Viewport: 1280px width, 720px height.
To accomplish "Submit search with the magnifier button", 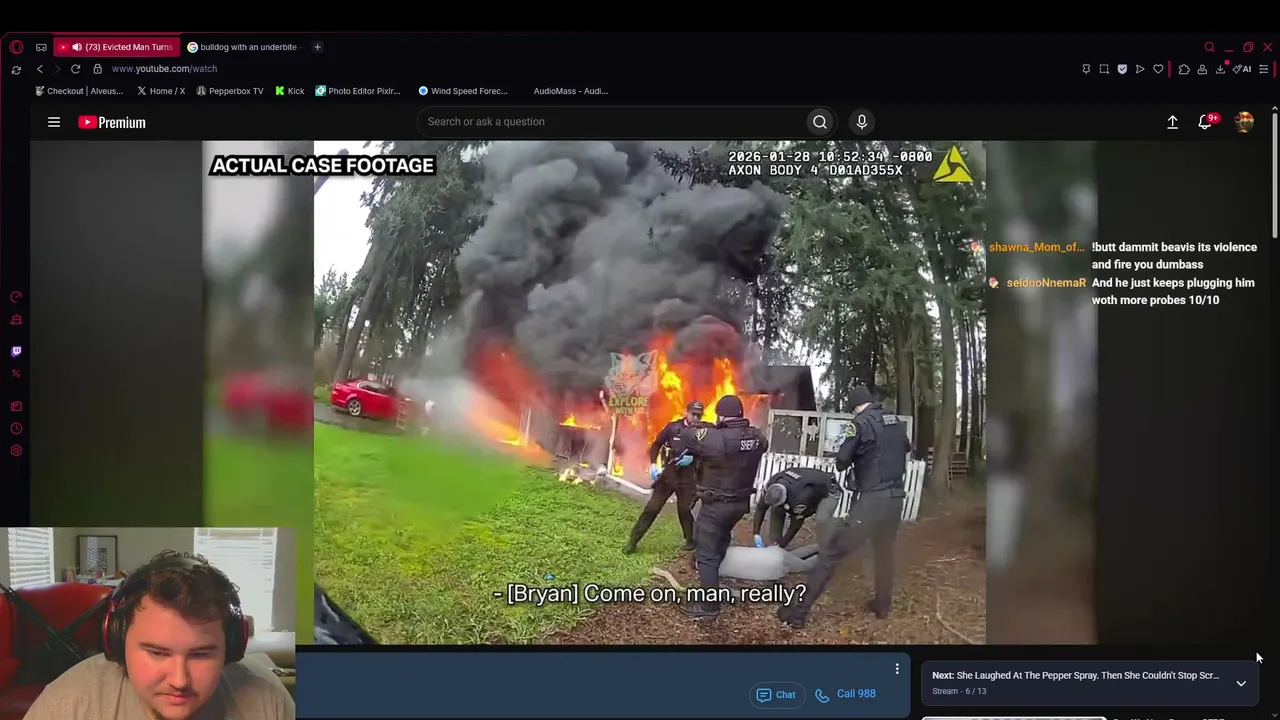I will [820, 122].
